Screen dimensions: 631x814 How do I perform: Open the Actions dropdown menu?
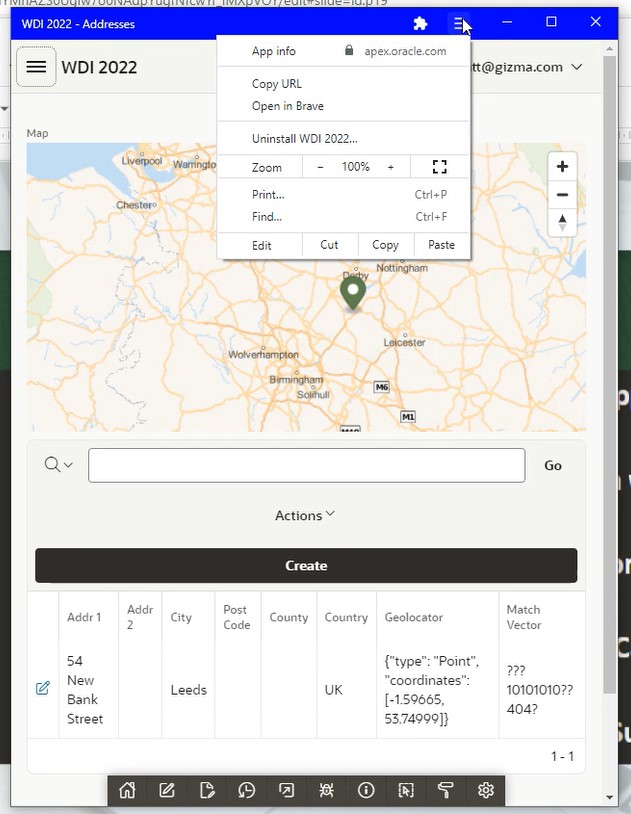coord(305,515)
